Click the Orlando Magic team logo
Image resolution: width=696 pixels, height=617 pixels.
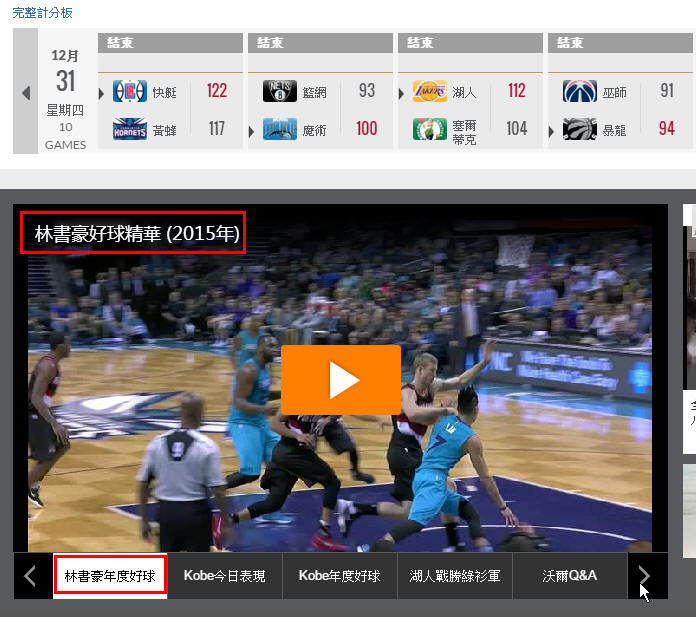[280, 129]
